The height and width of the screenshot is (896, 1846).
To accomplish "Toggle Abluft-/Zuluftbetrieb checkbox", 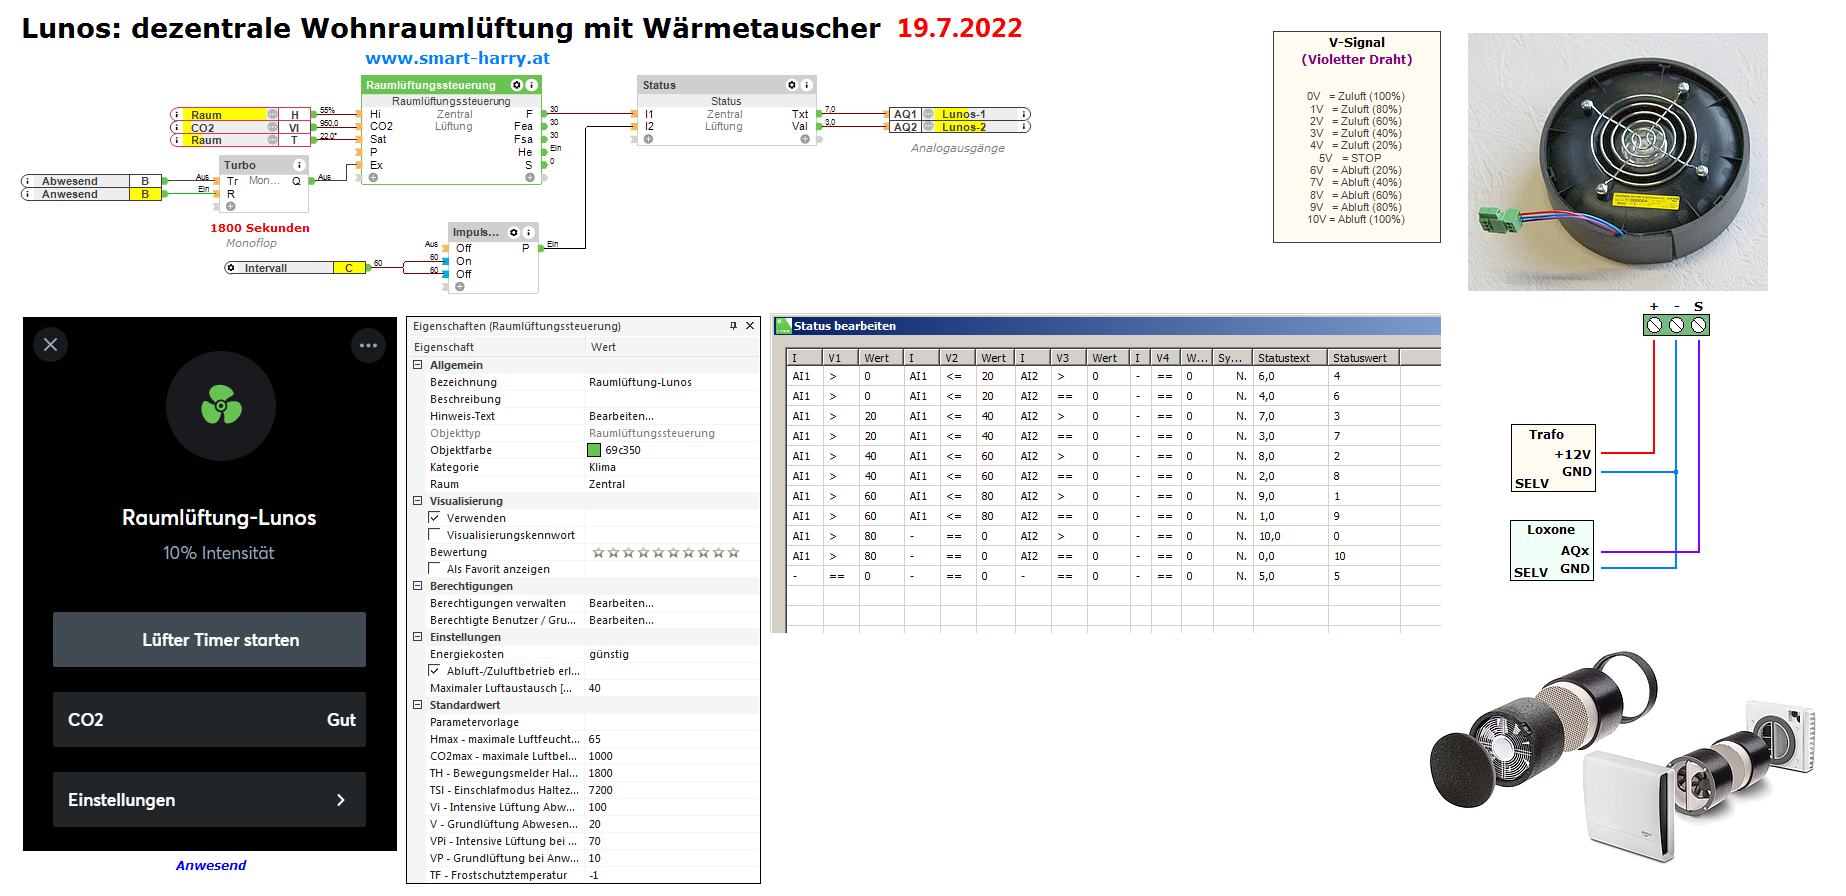I will coord(434,671).
